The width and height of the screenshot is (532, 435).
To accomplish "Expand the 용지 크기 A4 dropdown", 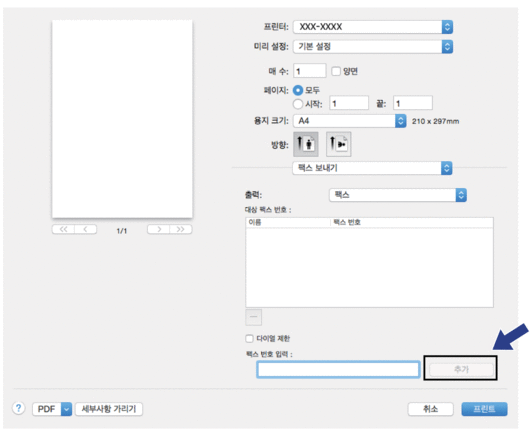I will click(350, 121).
